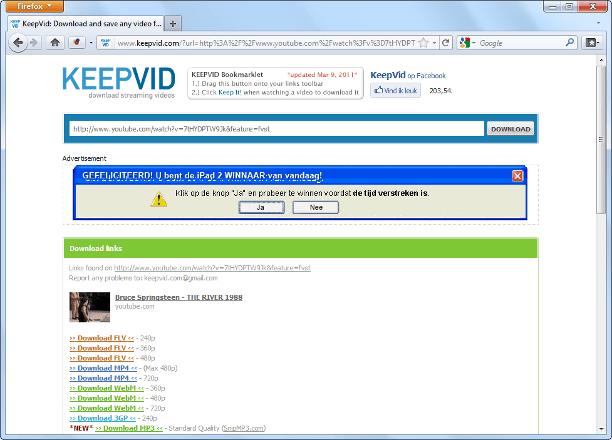612x440 pixels.
Task: Open the home page via house icon
Action: click(55, 43)
